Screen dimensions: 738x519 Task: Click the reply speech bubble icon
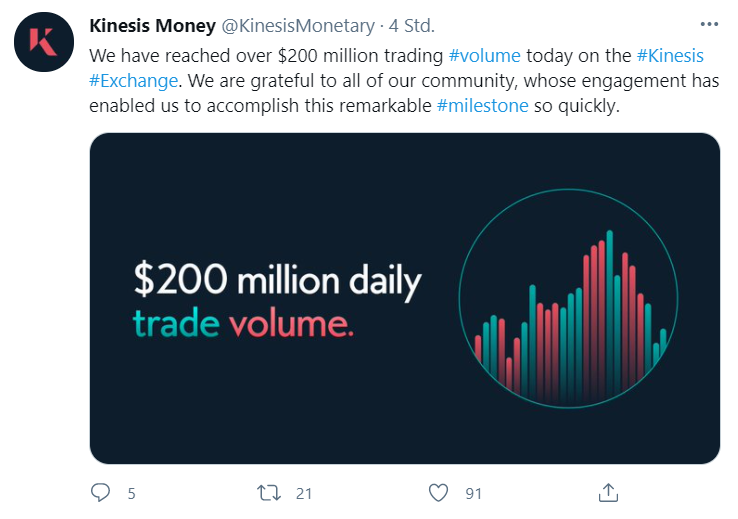coord(100,492)
